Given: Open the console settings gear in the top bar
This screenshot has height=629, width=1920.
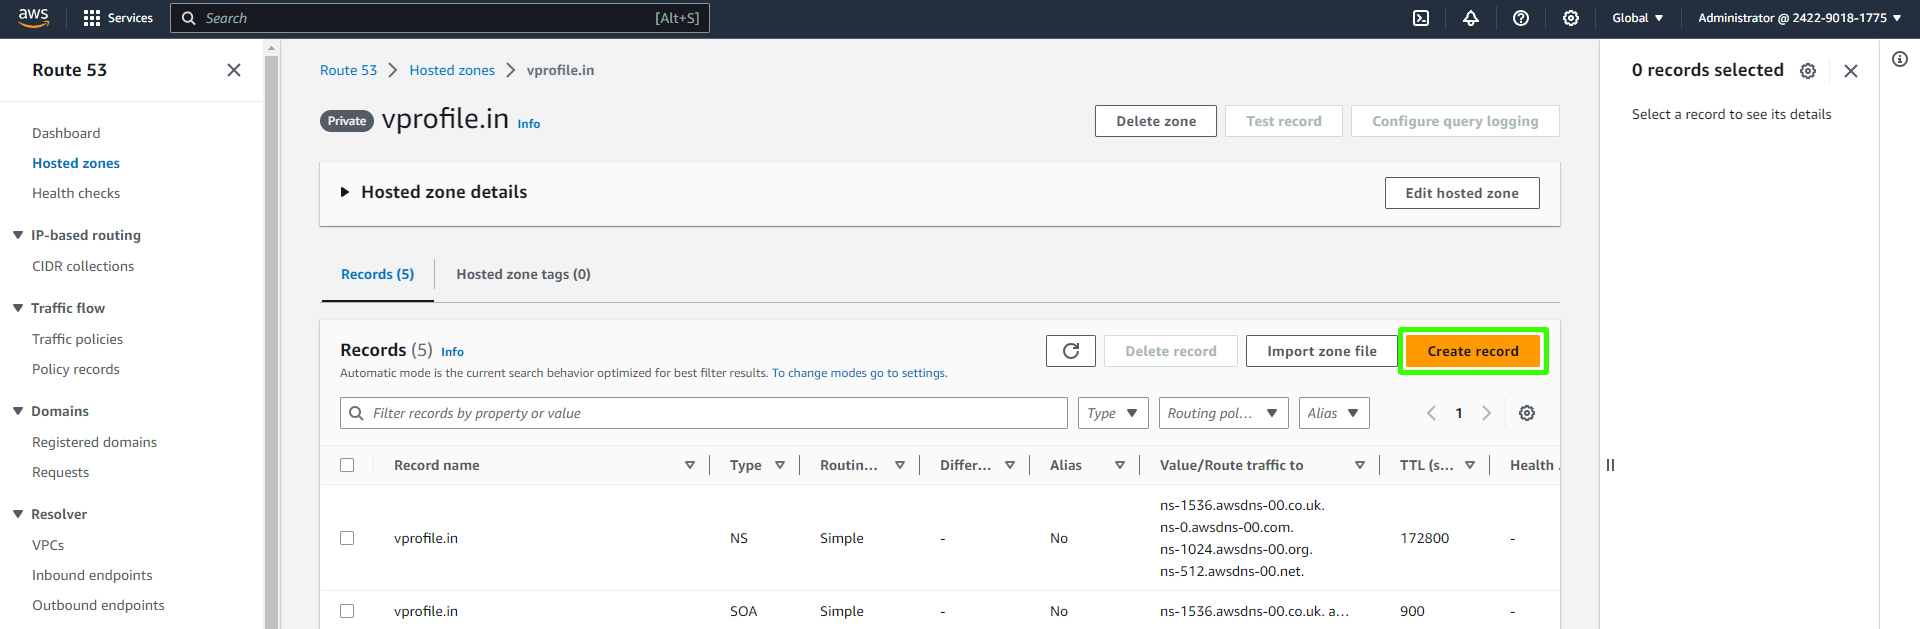Looking at the screenshot, I should pos(1571,18).
